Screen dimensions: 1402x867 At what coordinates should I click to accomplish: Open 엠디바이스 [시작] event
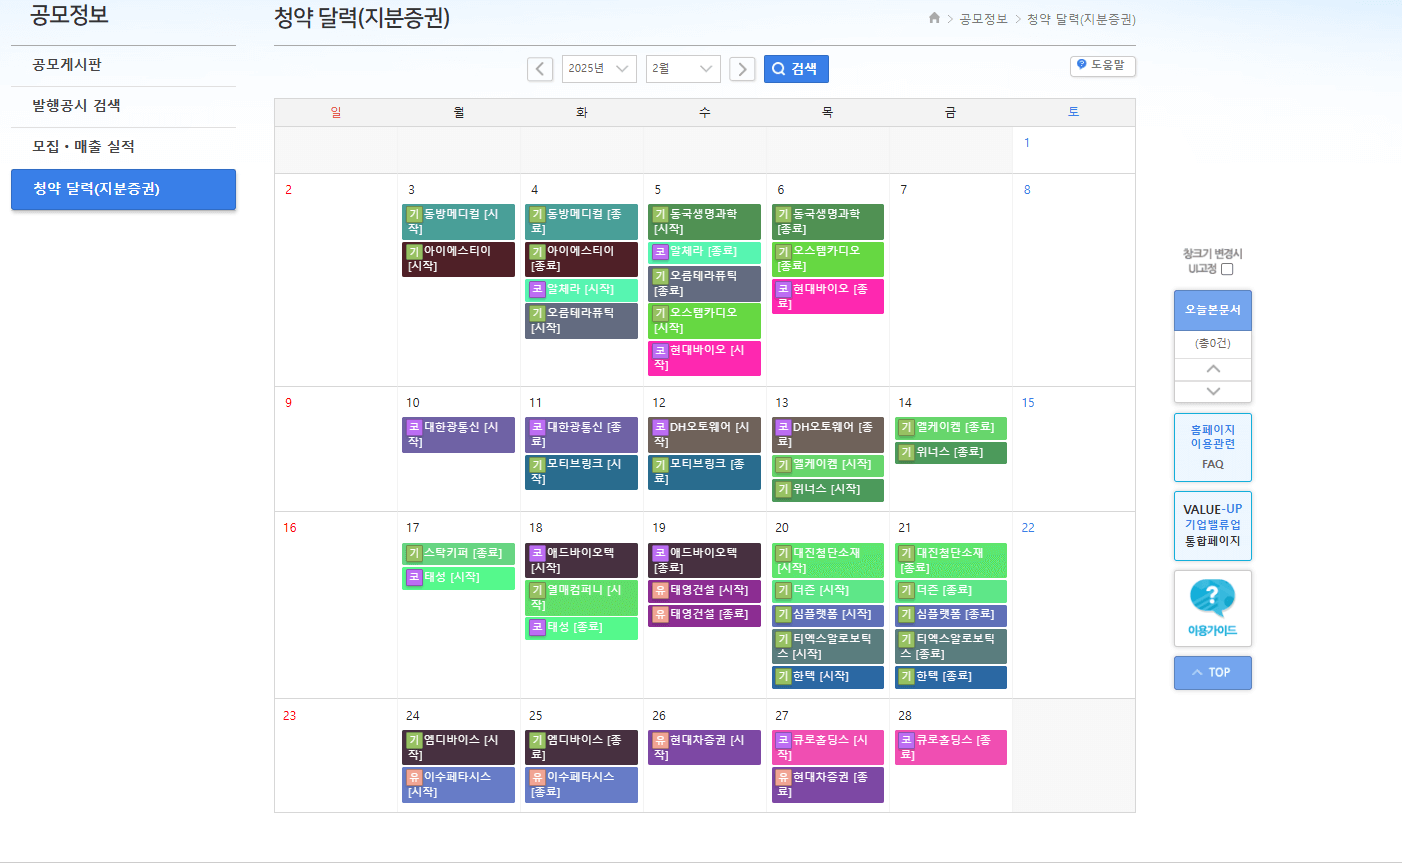[x=458, y=748]
